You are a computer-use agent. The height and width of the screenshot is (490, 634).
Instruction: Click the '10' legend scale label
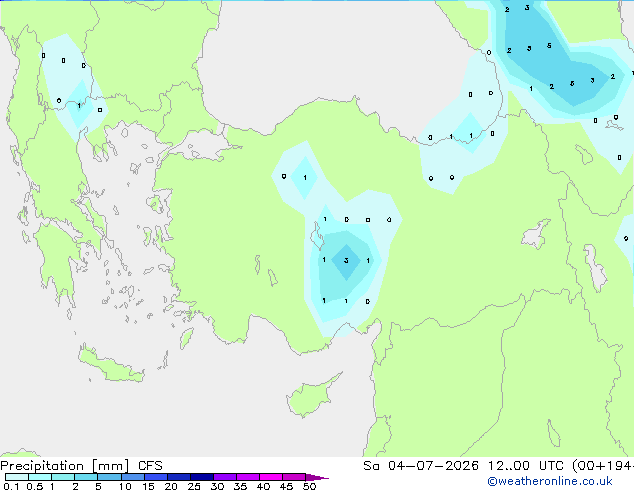pos(125,486)
